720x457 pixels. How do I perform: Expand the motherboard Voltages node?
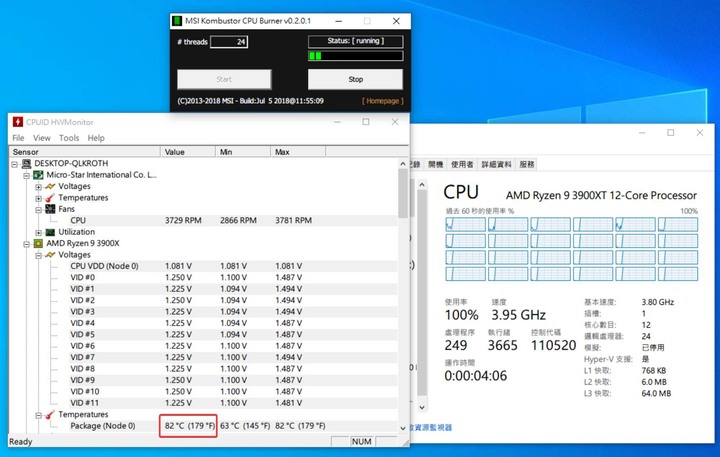pyautogui.click(x=39, y=187)
